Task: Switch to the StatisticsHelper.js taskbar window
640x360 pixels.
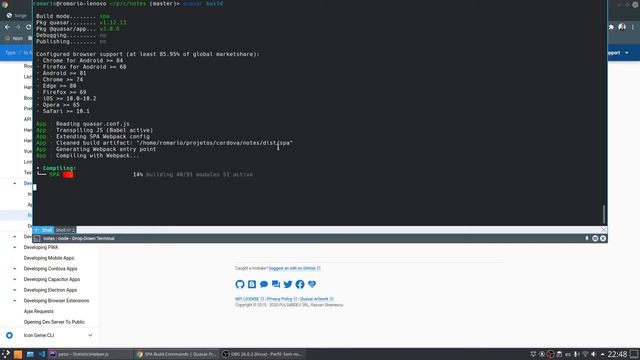Action: coord(90,354)
